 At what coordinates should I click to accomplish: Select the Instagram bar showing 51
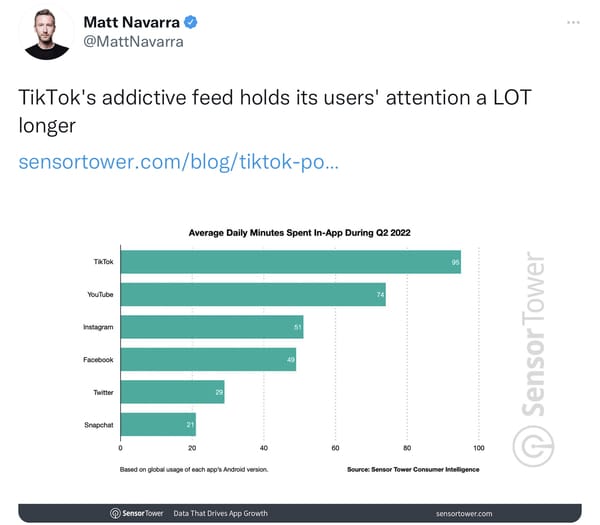point(212,327)
